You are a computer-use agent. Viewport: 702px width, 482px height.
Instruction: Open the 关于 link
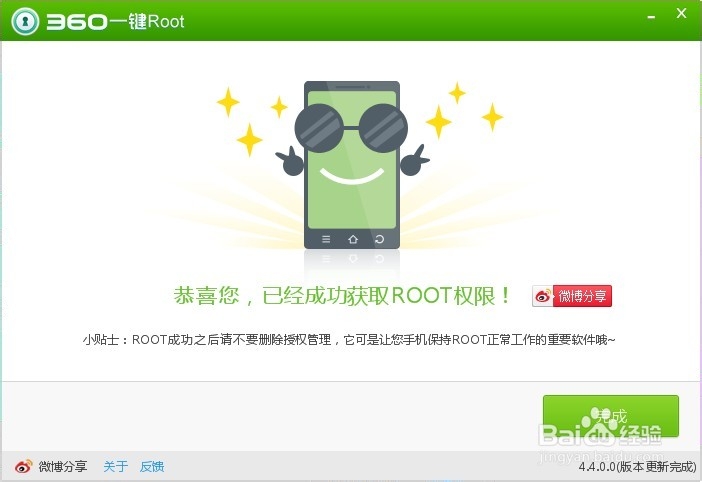click(x=116, y=467)
